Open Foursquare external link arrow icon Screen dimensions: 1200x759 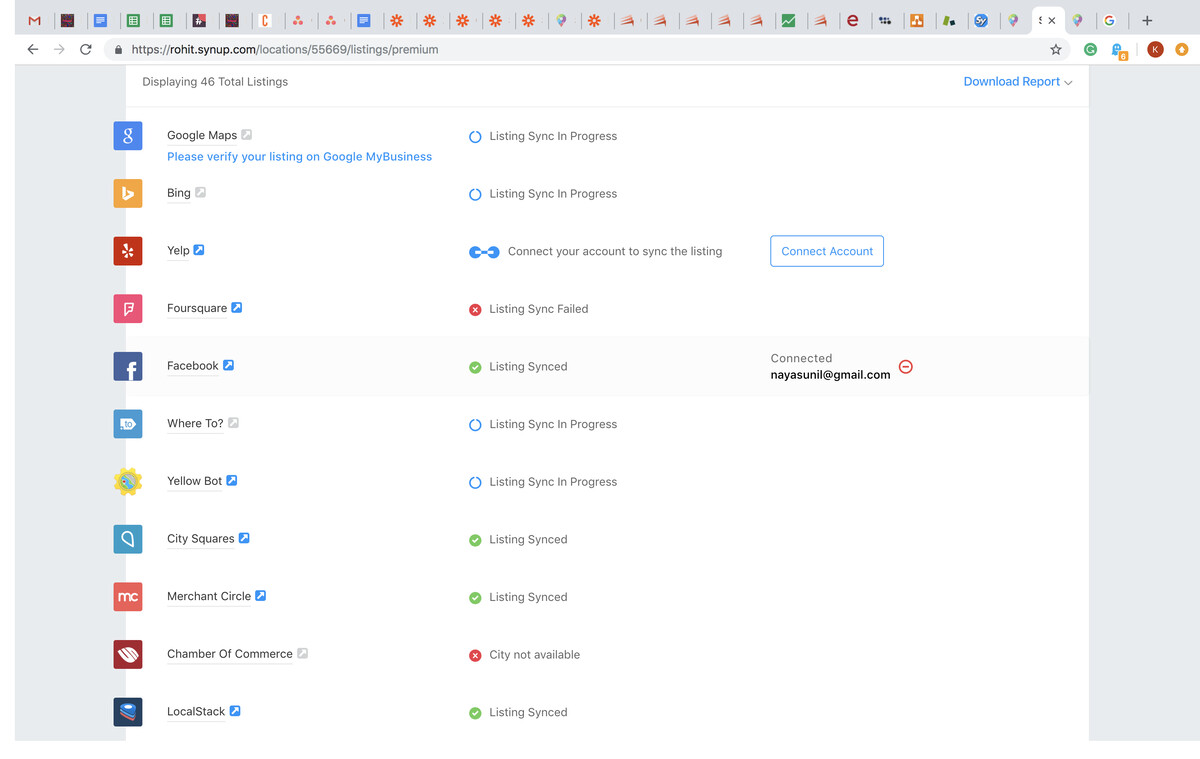click(237, 308)
